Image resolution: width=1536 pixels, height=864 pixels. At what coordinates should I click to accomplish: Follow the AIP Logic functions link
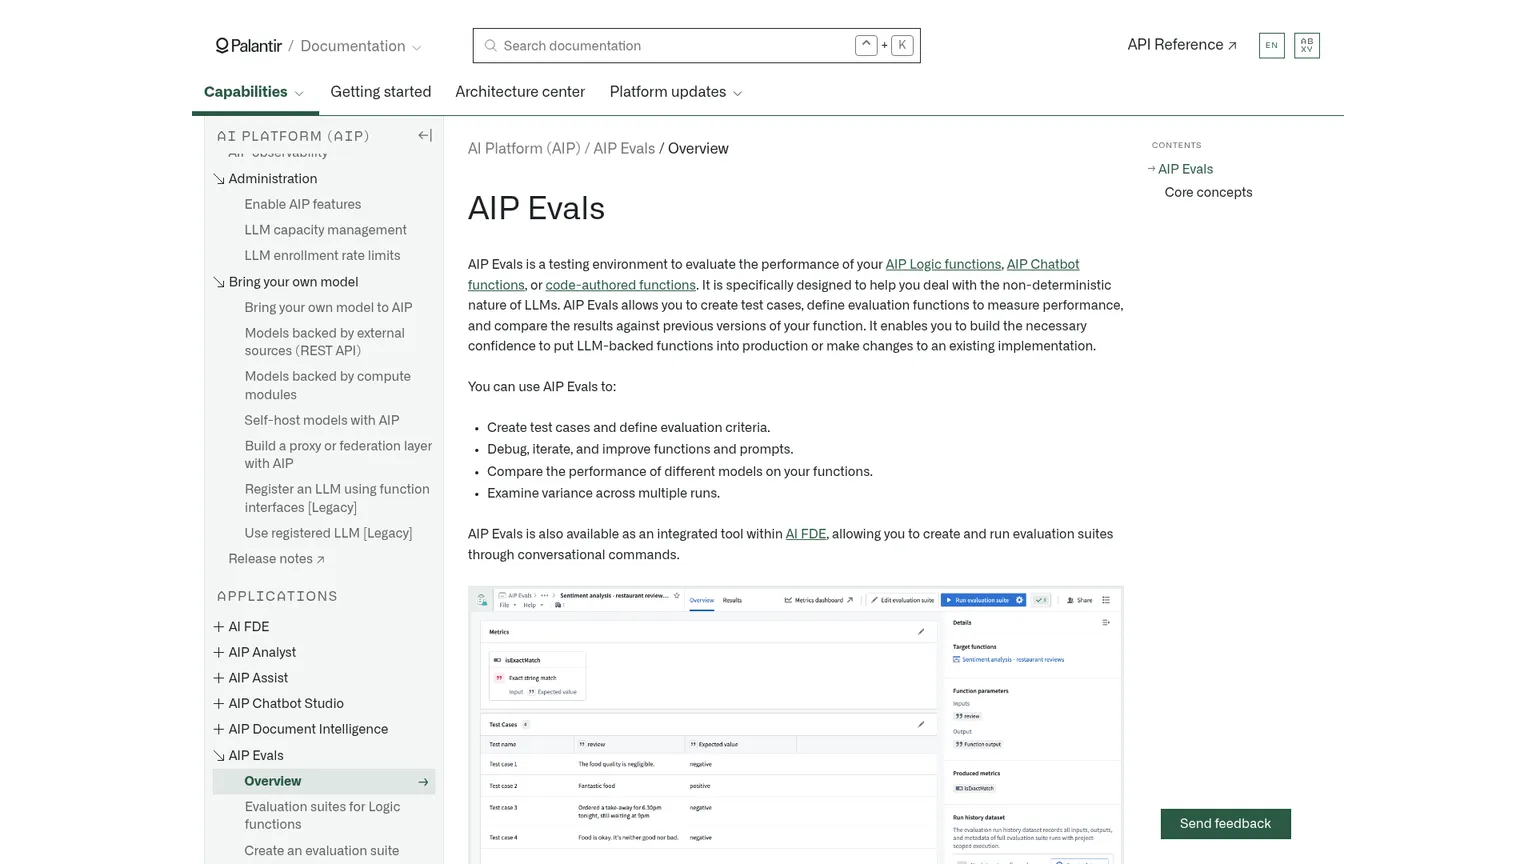click(x=943, y=265)
